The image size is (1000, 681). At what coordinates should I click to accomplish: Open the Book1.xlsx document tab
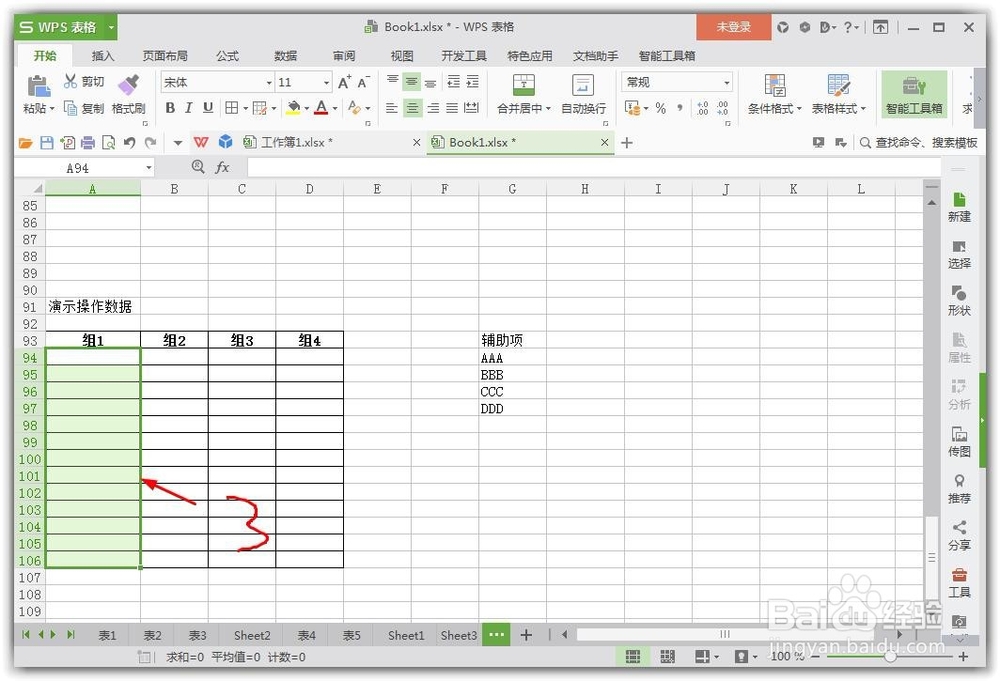pyautogui.click(x=483, y=143)
